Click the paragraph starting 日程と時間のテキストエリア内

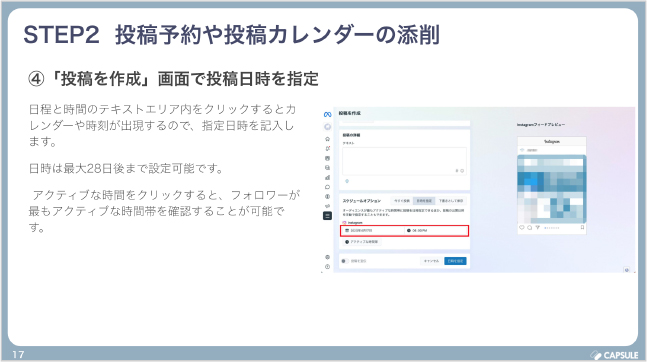click(162, 125)
